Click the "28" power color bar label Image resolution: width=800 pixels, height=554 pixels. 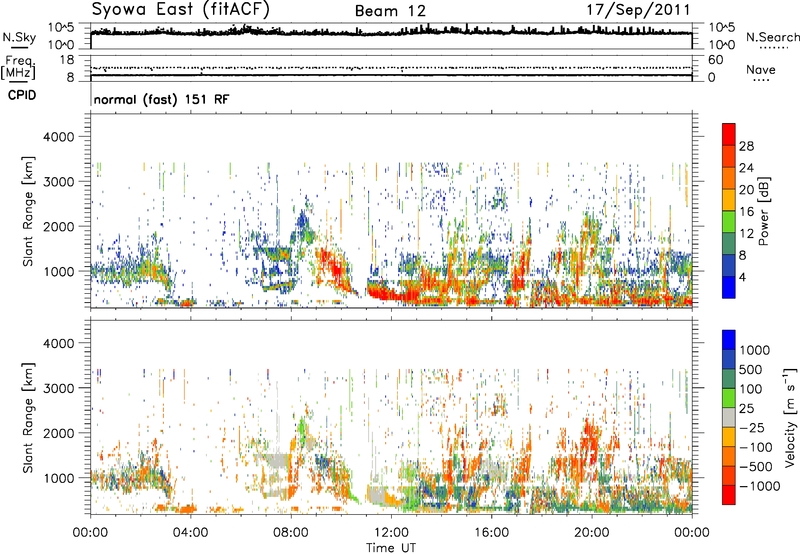[x=746, y=146]
